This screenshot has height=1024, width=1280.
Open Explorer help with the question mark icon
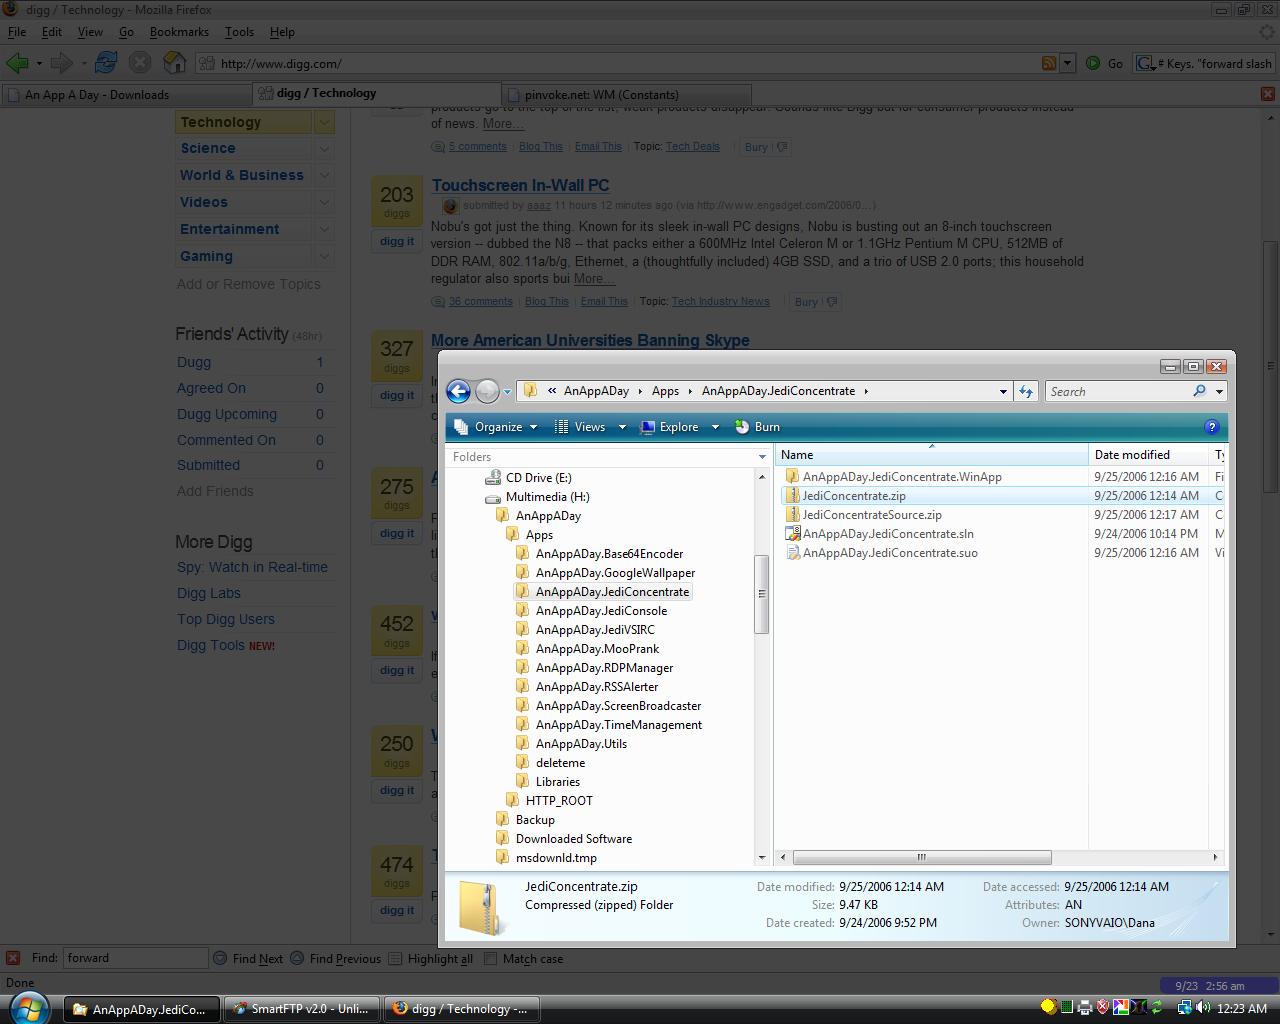pyautogui.click(x=1212, y=427)
